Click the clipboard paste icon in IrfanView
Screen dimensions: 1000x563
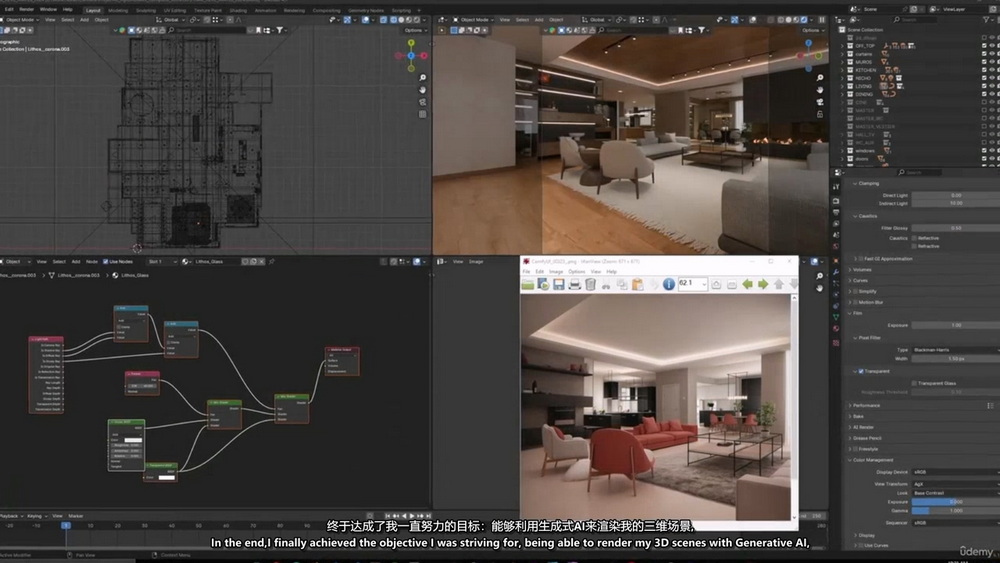coord(637,284)
